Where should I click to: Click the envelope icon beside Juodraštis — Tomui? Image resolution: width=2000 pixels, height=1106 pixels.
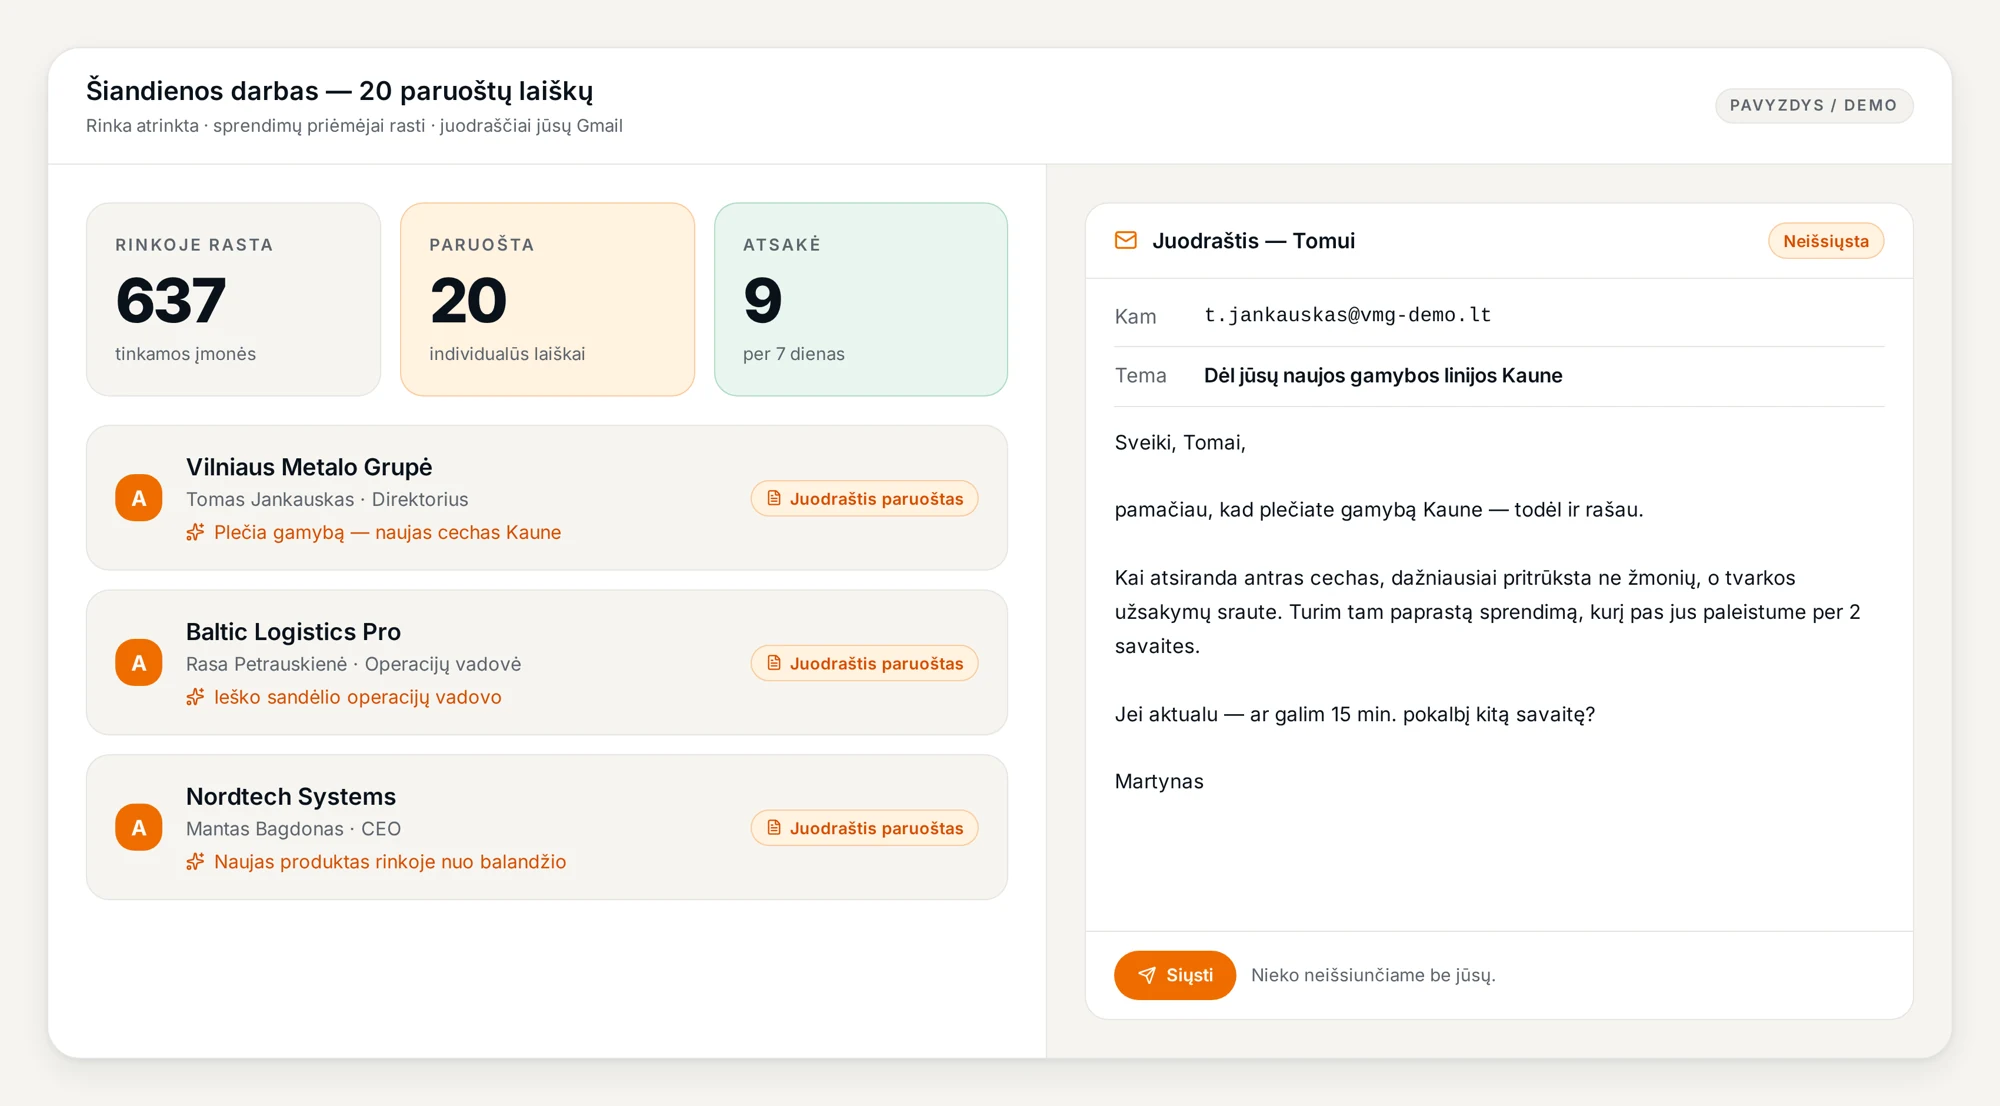click(x=1126, y=241)
